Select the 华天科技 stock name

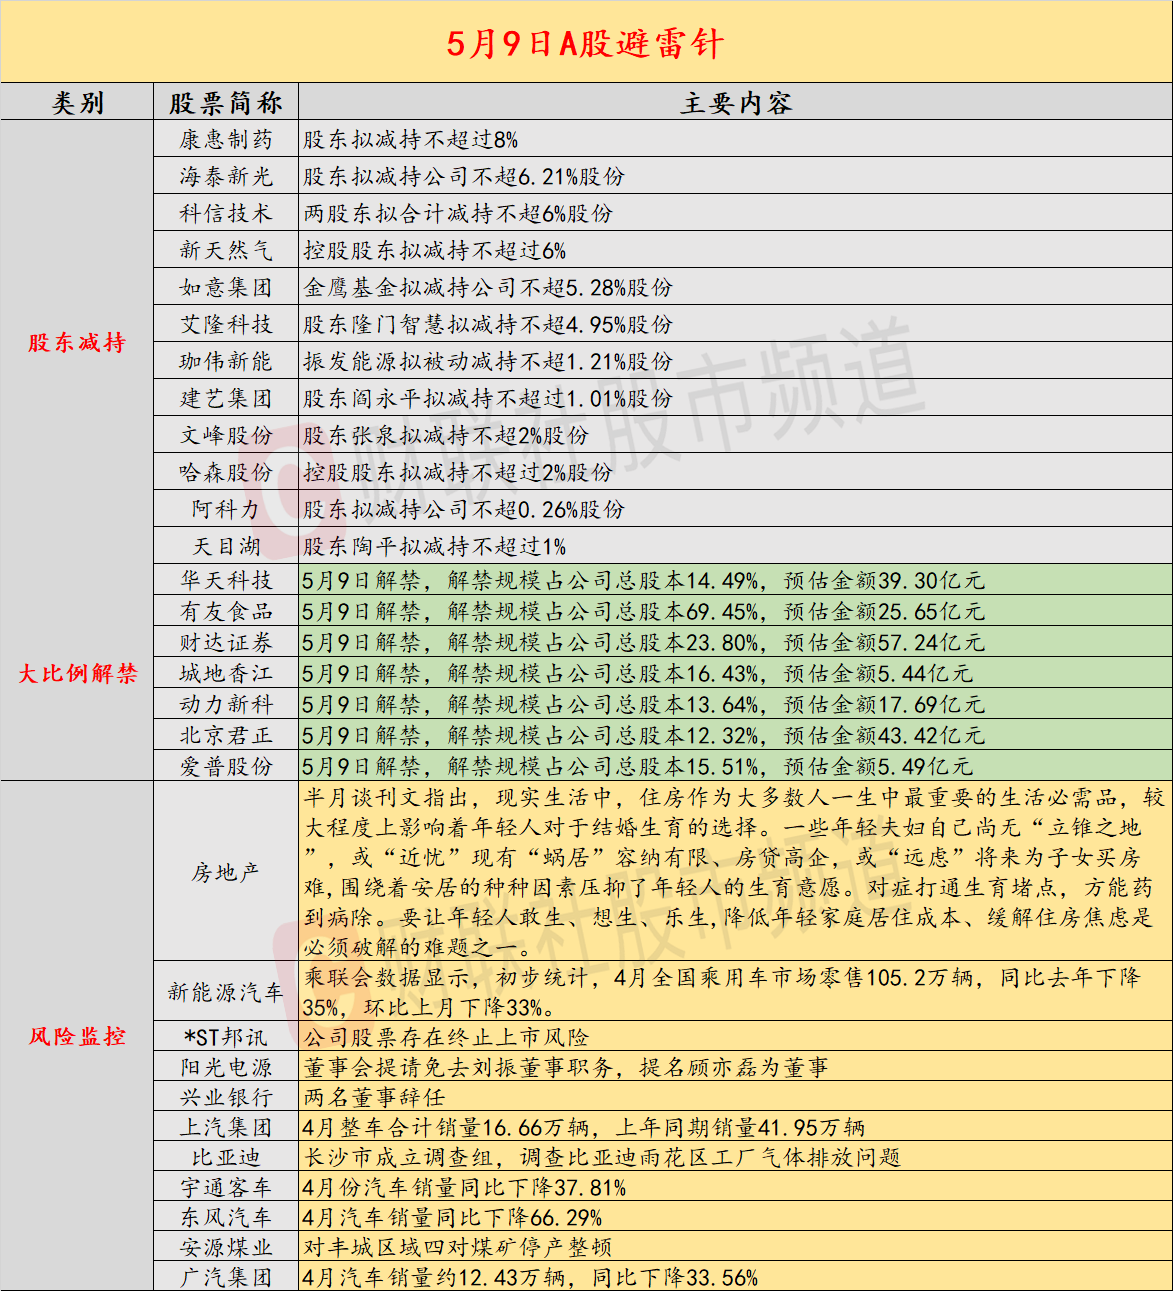226,580
